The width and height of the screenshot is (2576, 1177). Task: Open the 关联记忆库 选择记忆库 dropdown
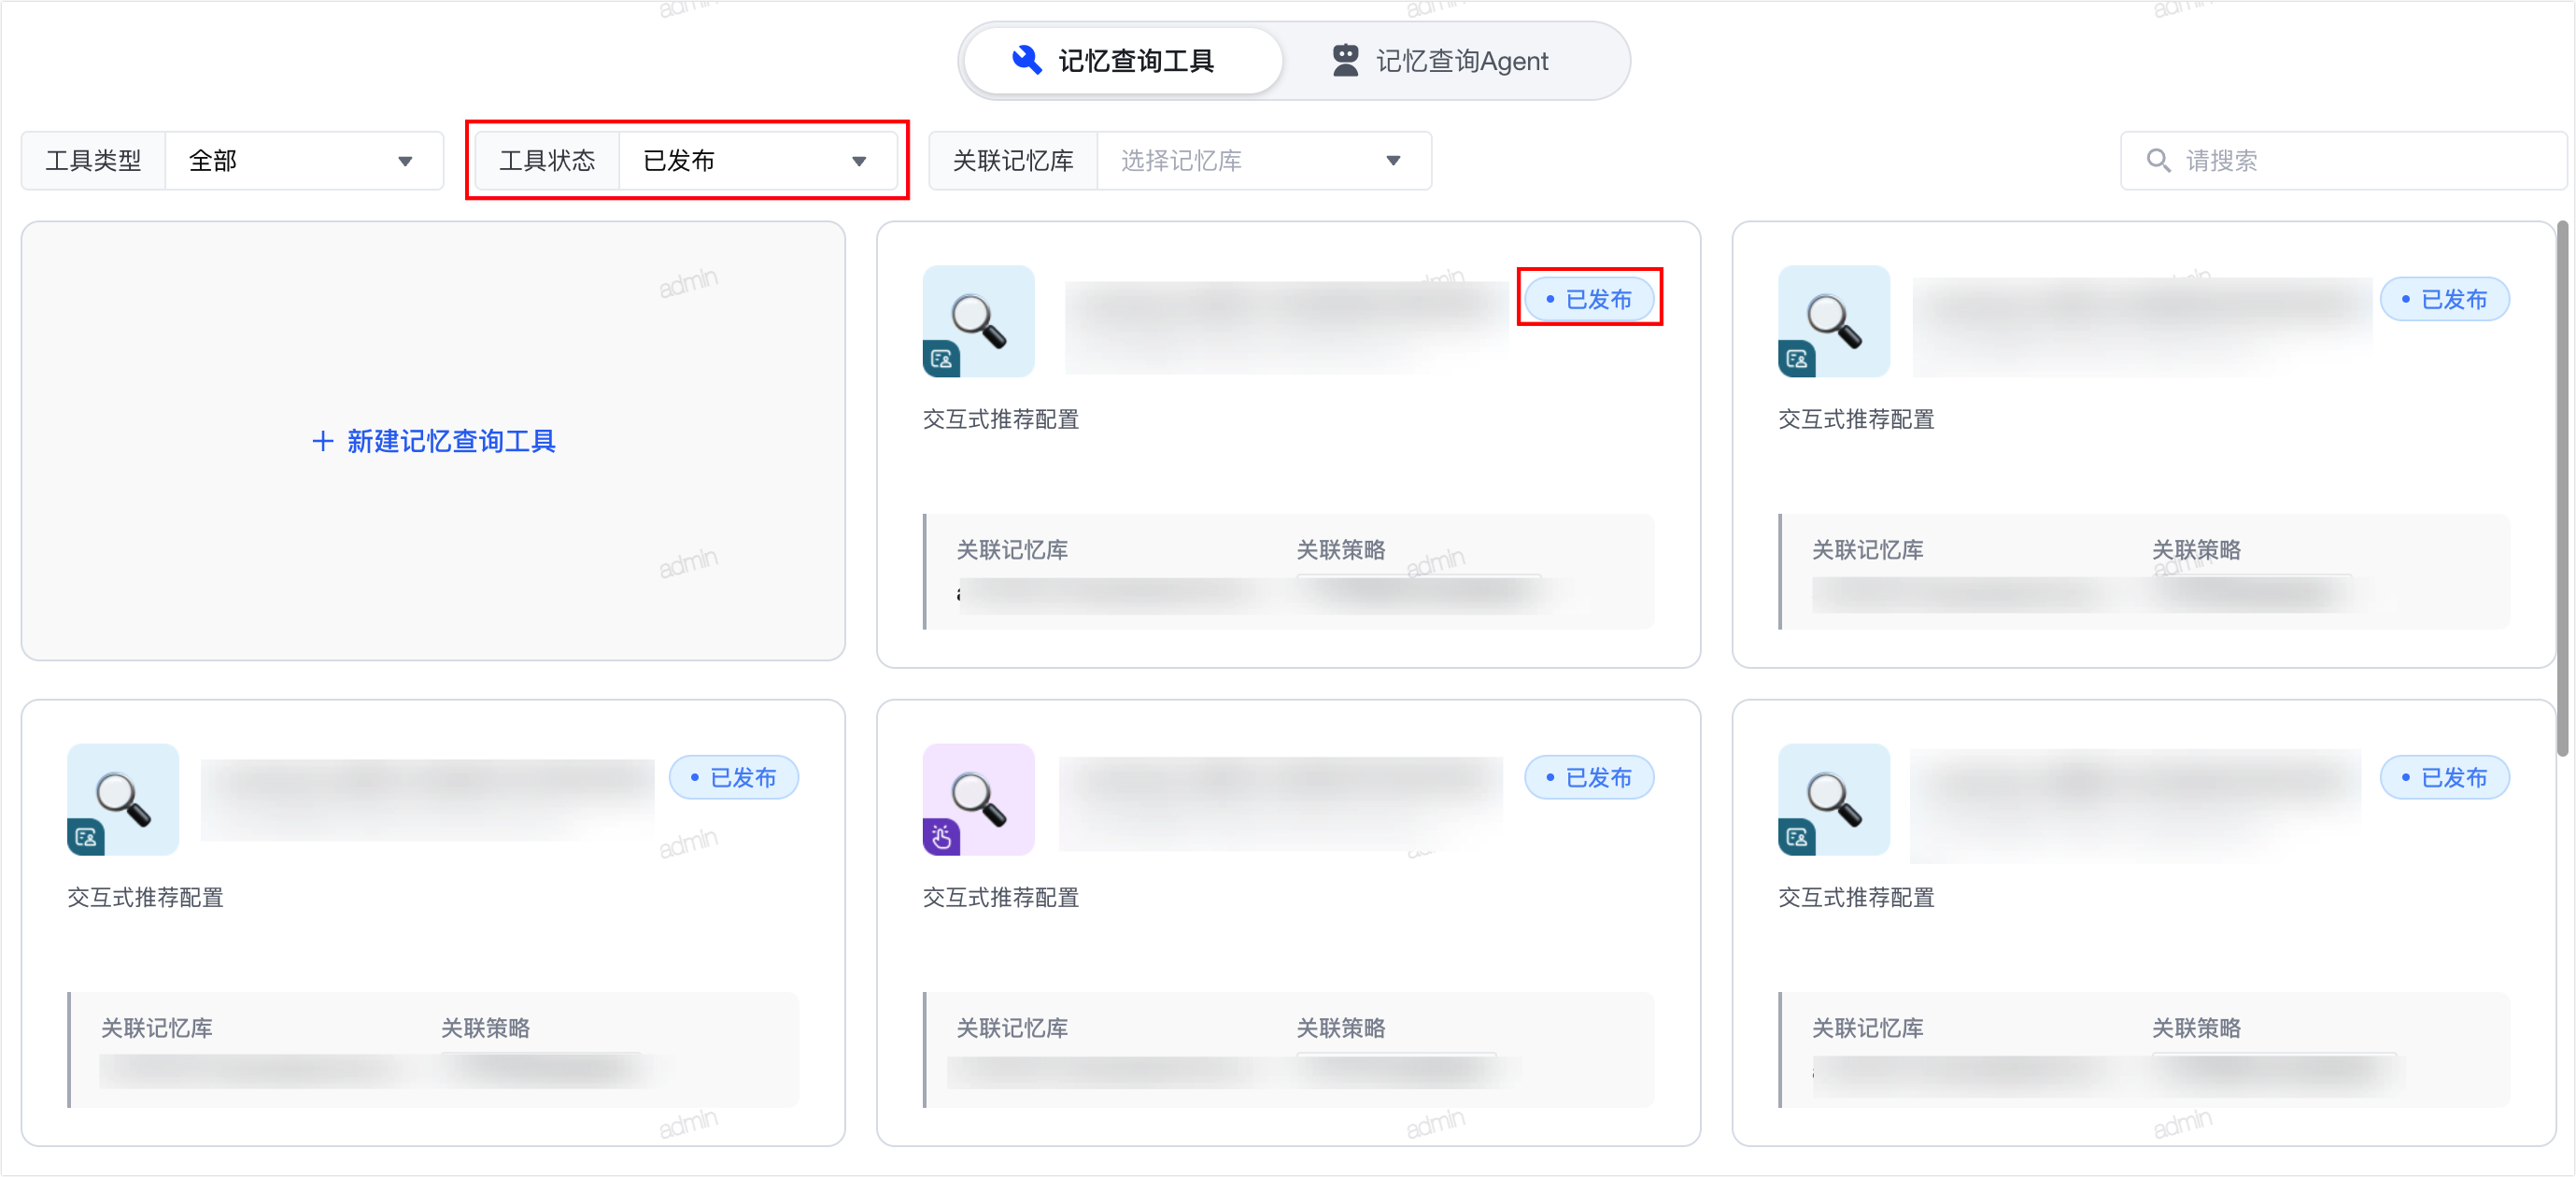[x=1263, y=161]
